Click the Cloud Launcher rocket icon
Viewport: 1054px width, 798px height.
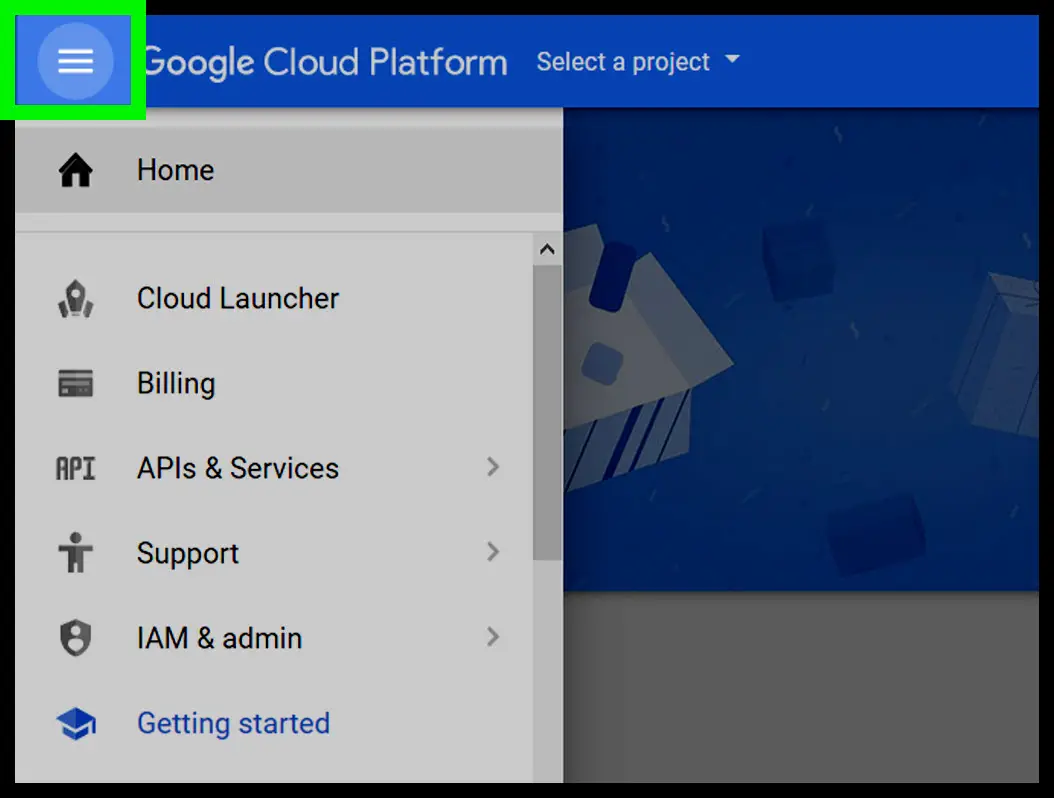[x=75, y=298]
